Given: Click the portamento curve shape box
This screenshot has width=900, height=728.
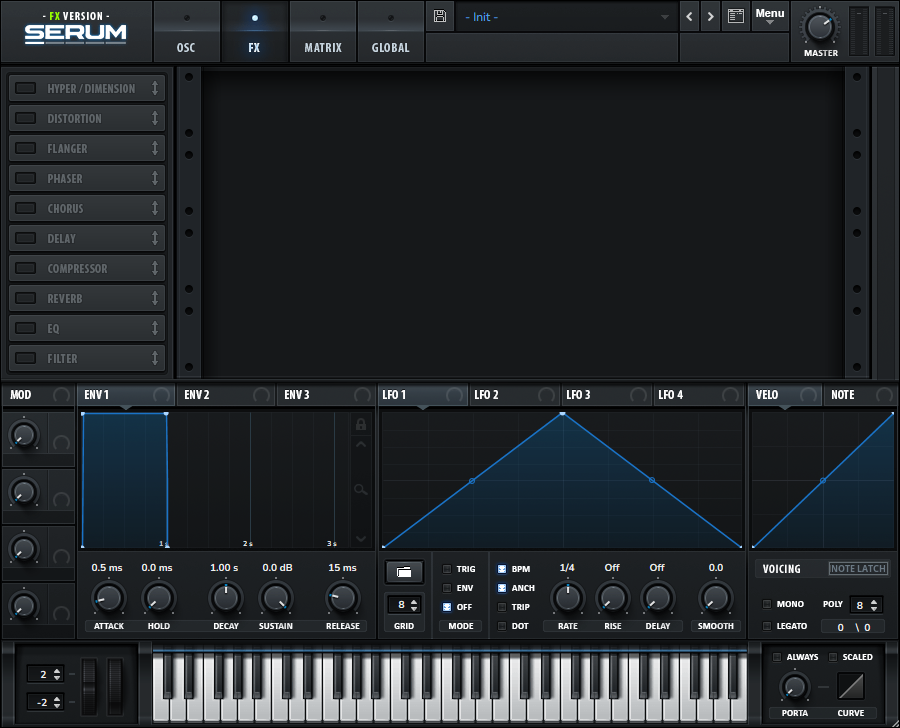Looking at the screenshot, I should pos(851,686).
